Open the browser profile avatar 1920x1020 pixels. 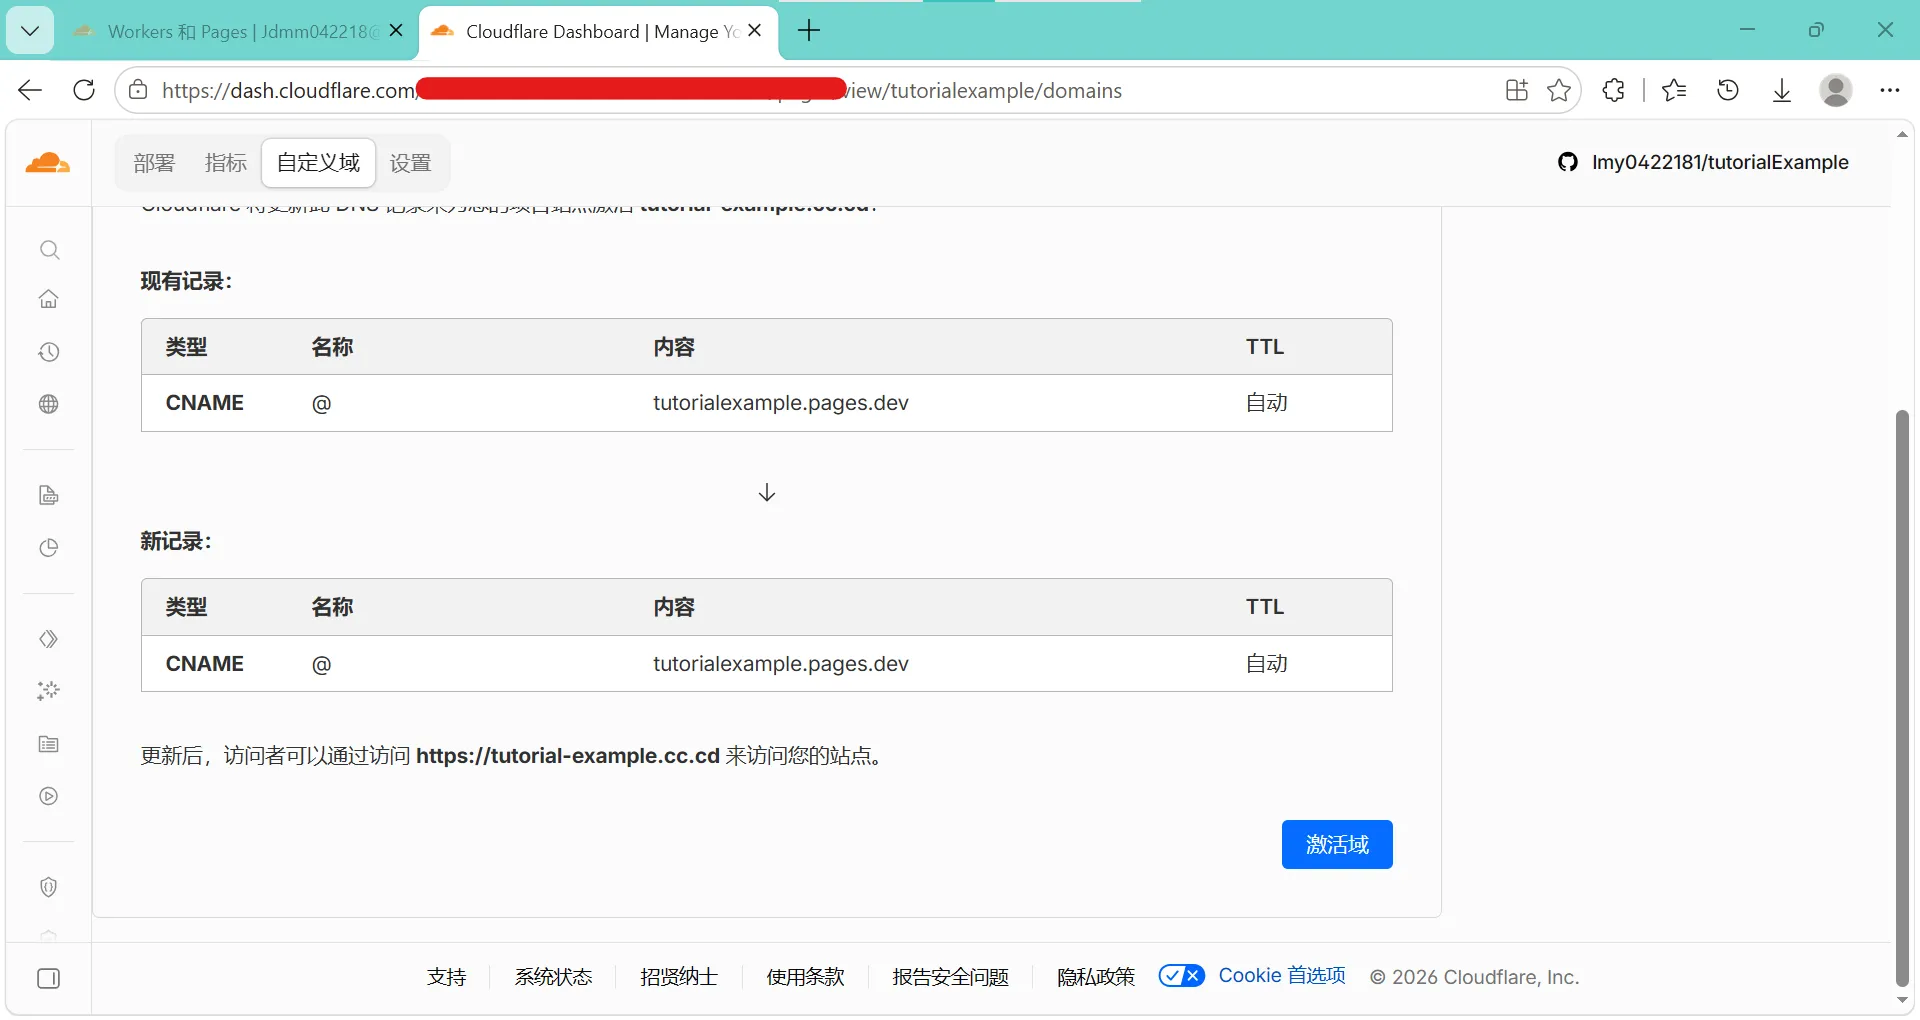click(x=1836, y=90)
